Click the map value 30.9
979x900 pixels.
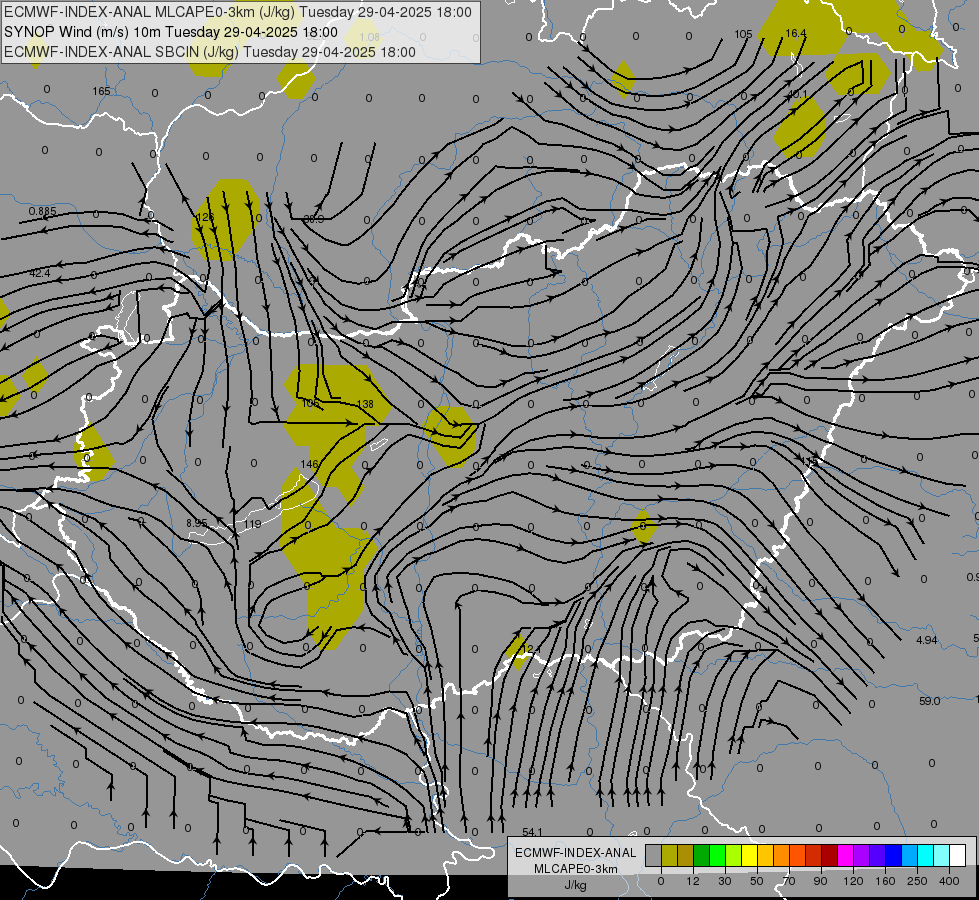(x=314, y=219)
